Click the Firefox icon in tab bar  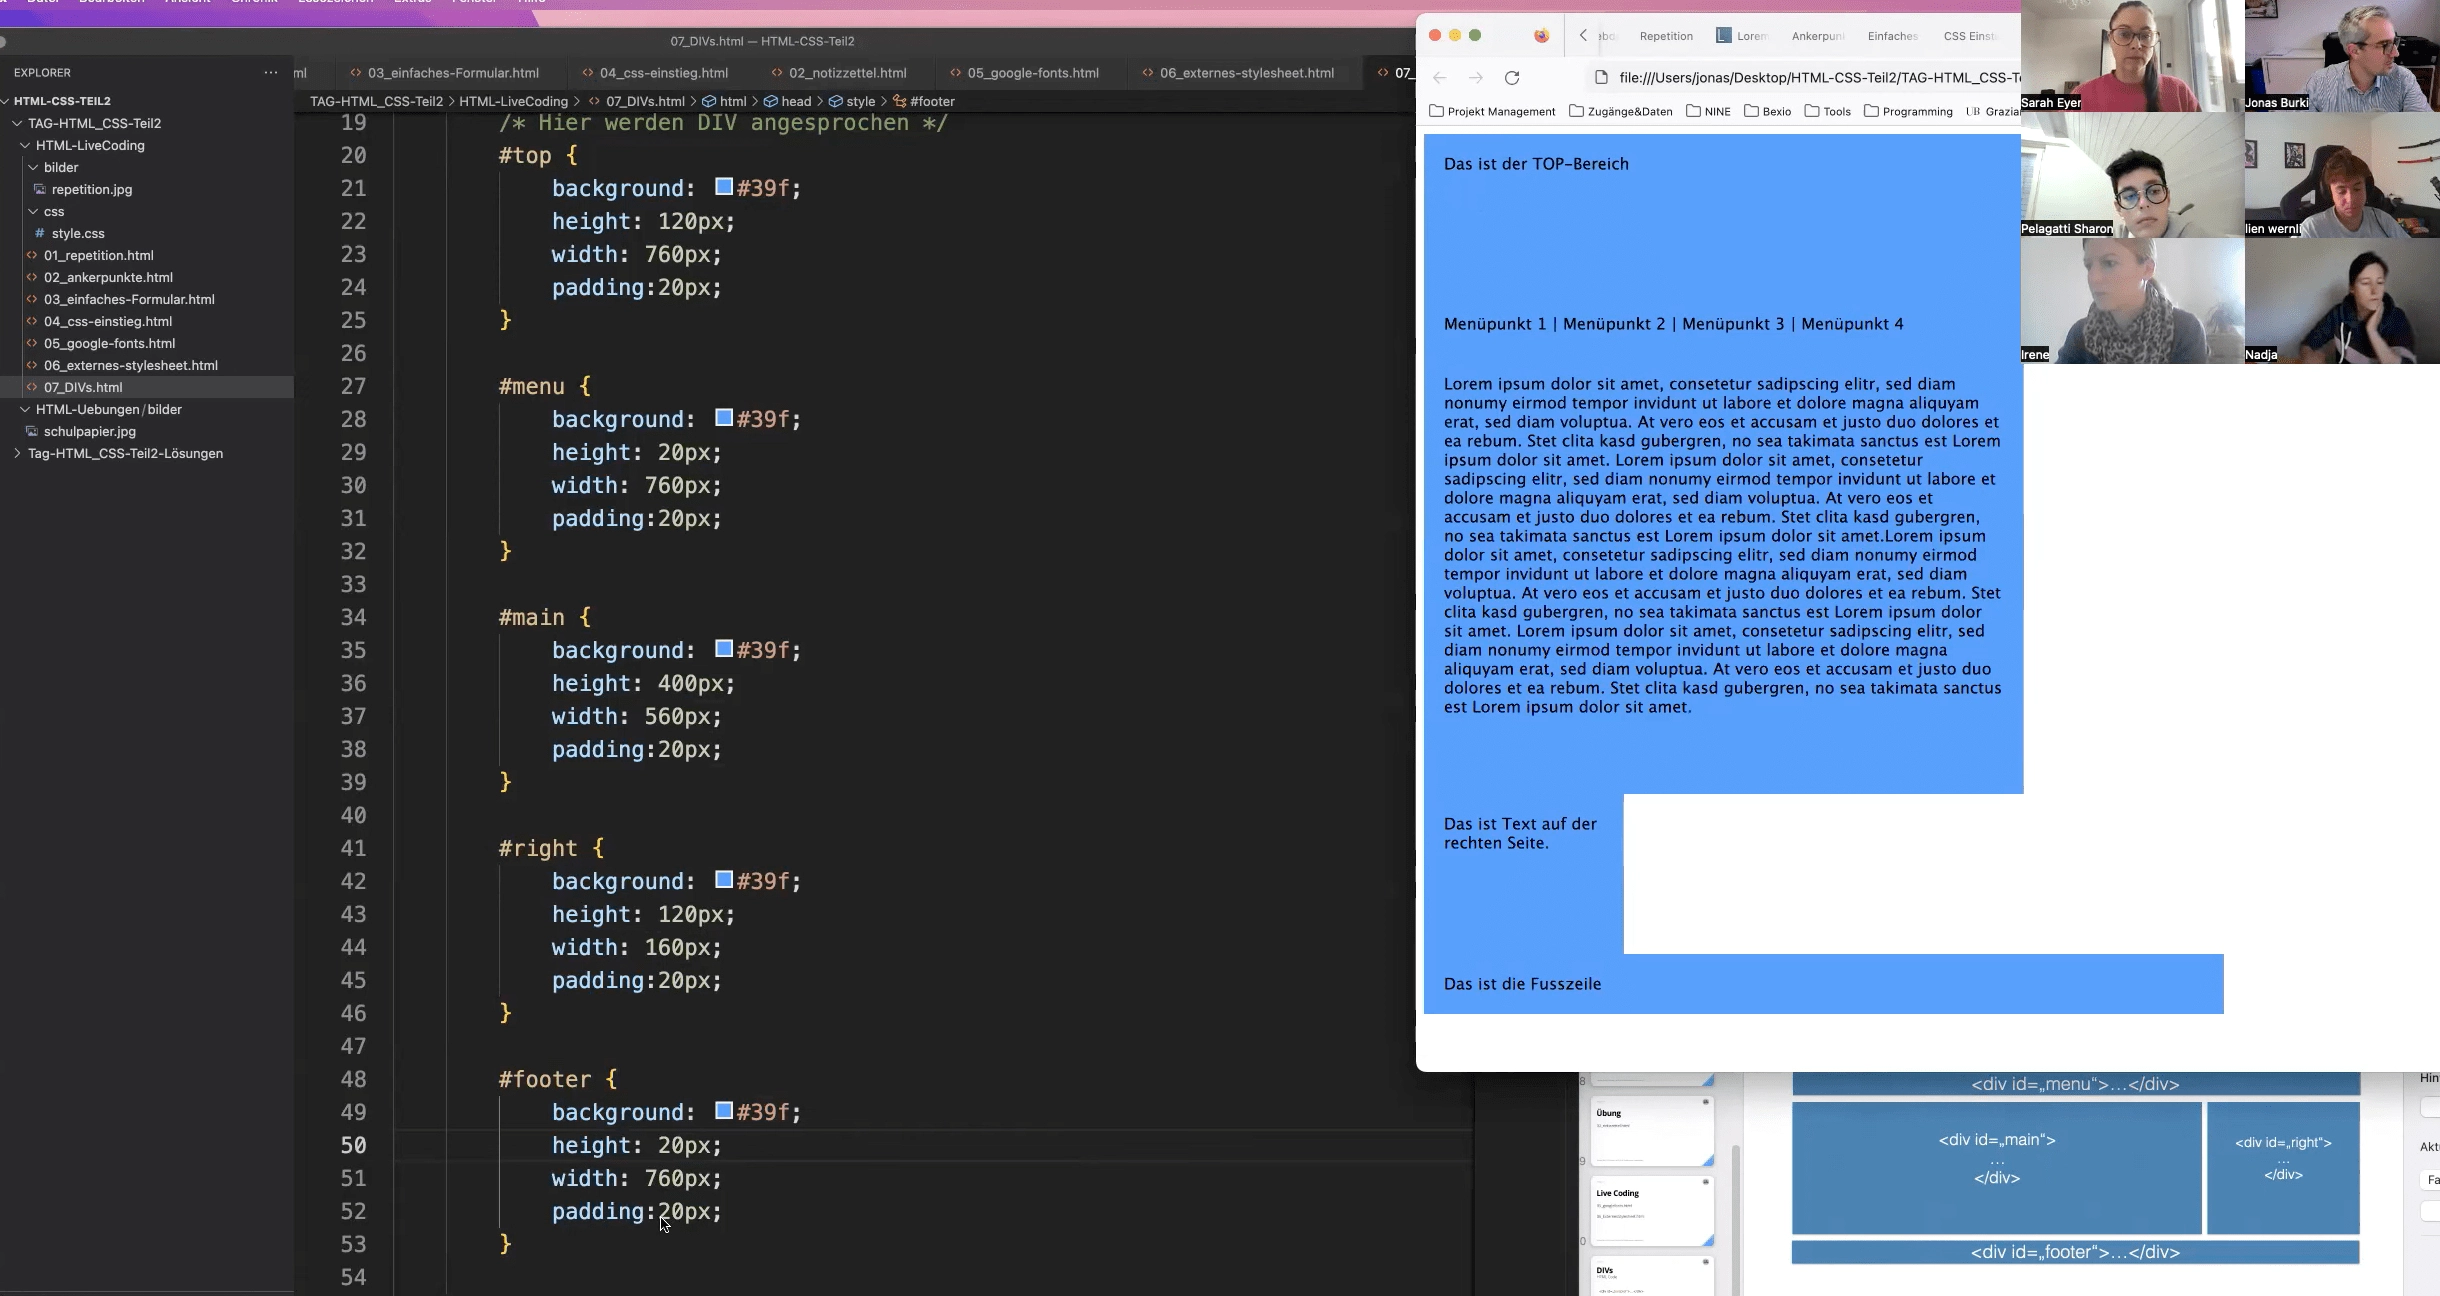click(1541, 36)
